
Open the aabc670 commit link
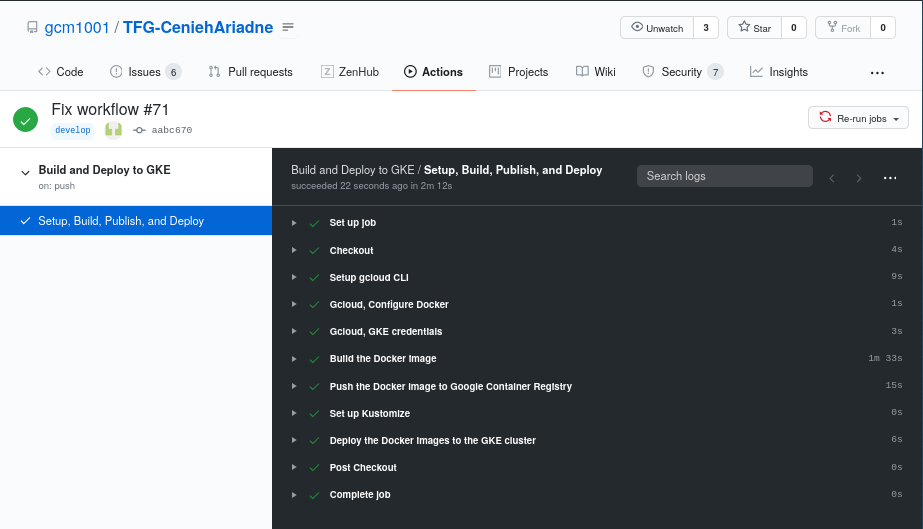171,130
